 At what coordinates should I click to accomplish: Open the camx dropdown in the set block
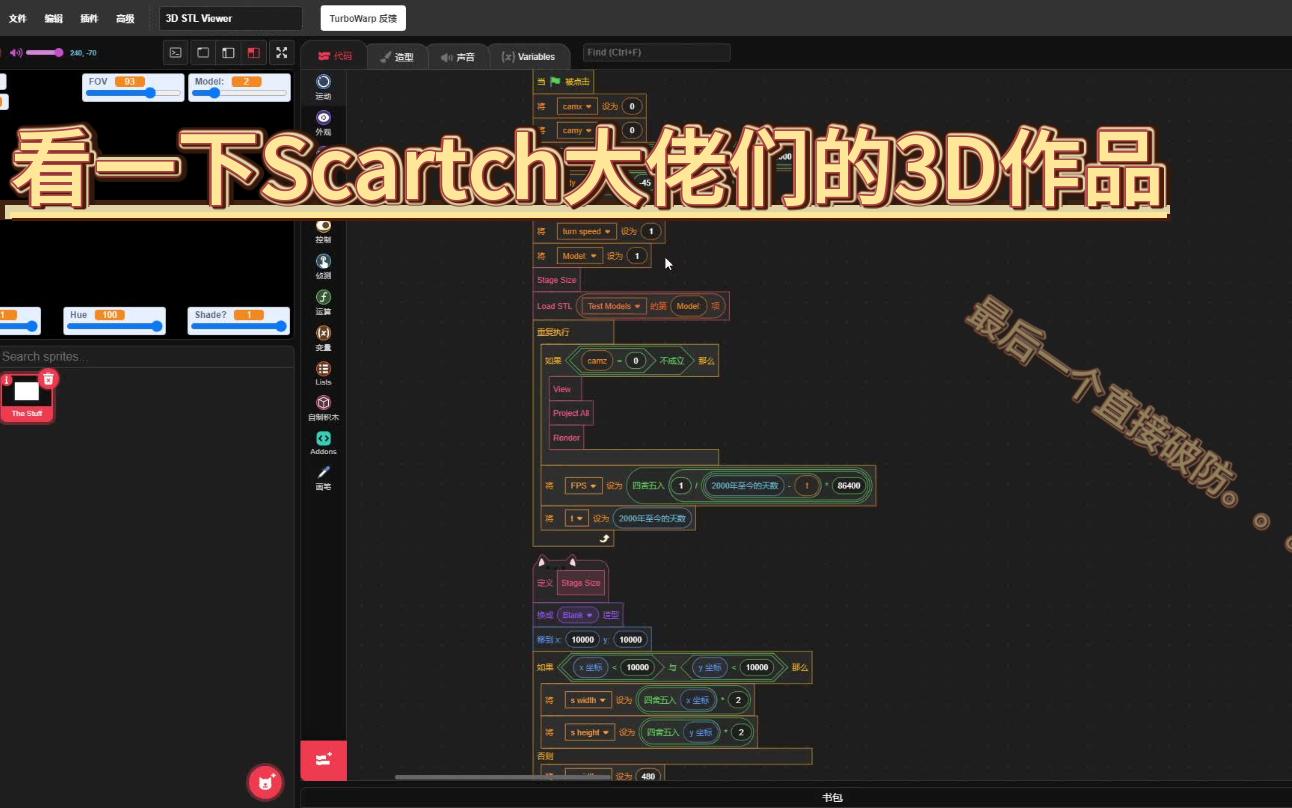(x=575, y=106)
